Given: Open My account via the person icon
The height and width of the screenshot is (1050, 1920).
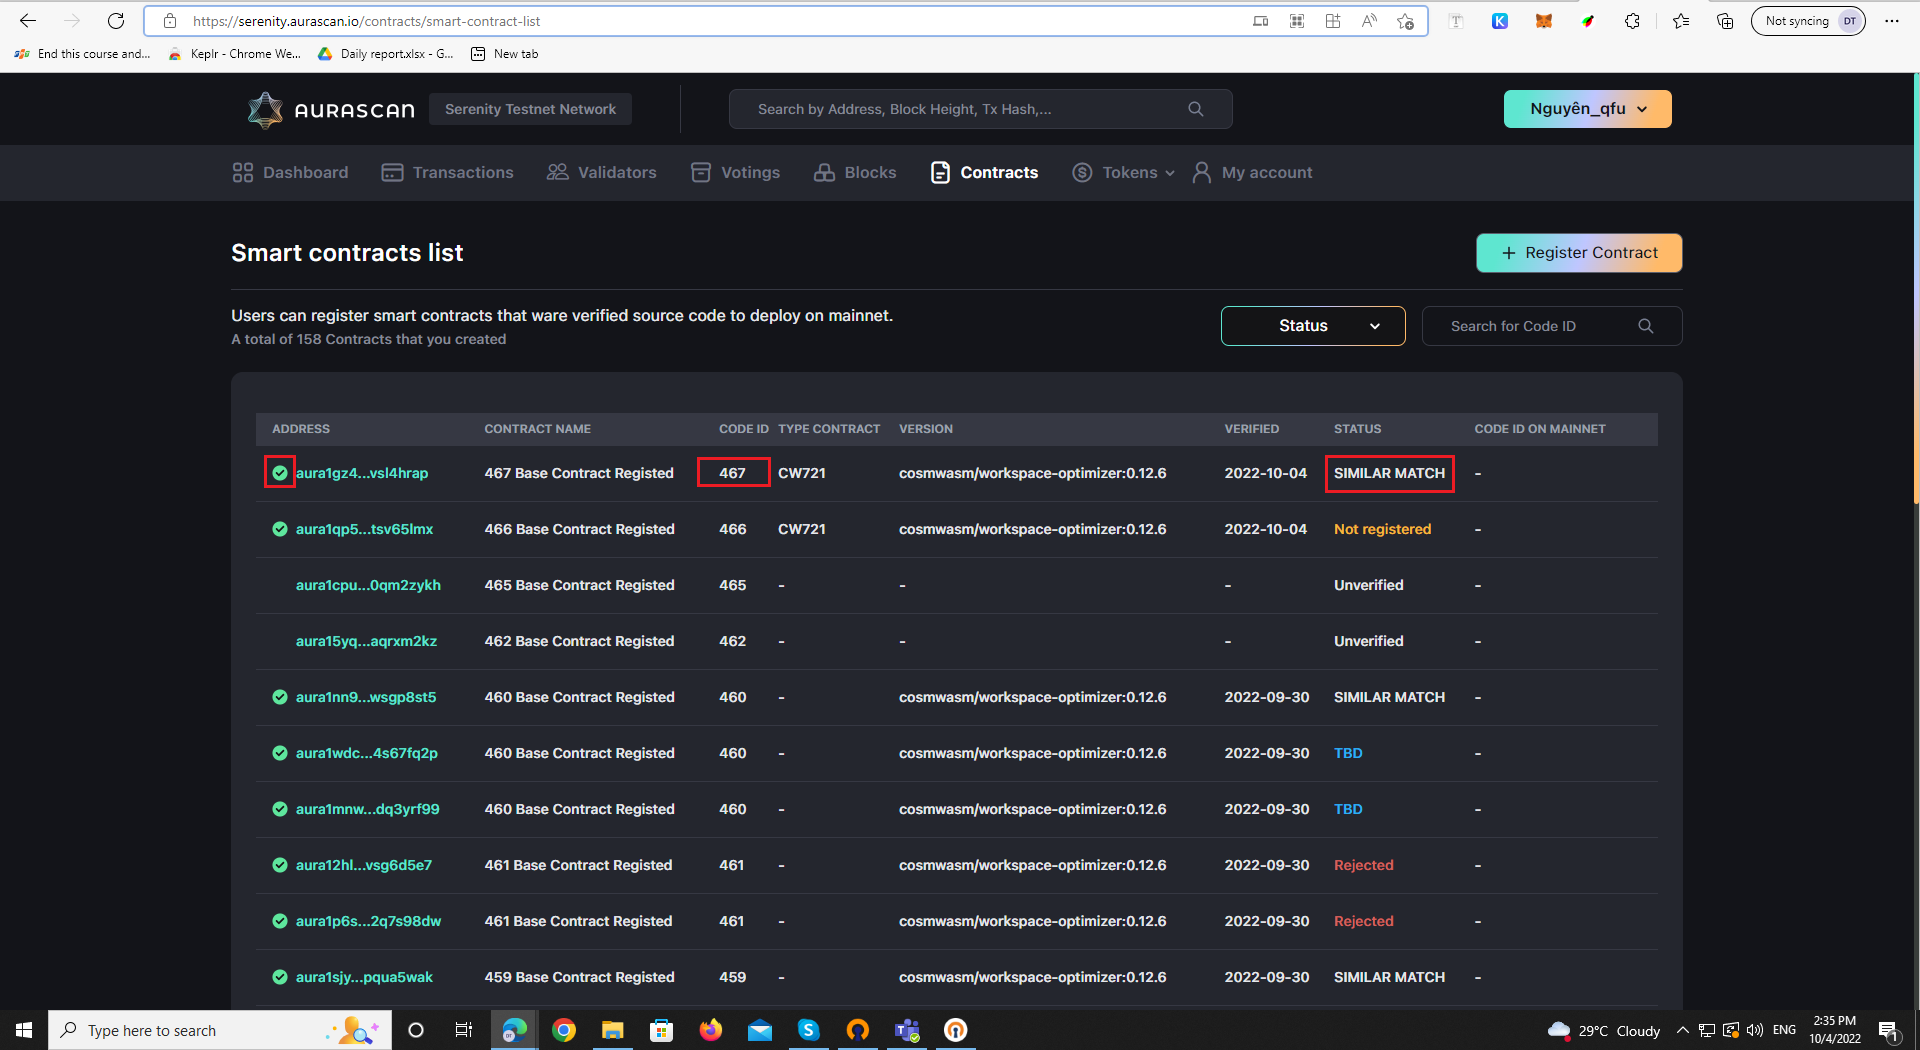Looking at the screenshot, I should coord(1201,172).
